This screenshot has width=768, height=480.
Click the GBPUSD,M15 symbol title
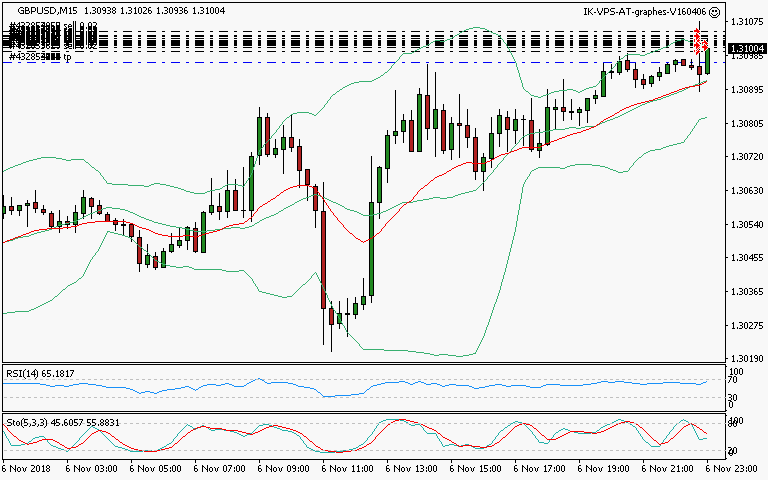[x=48, y=13]
